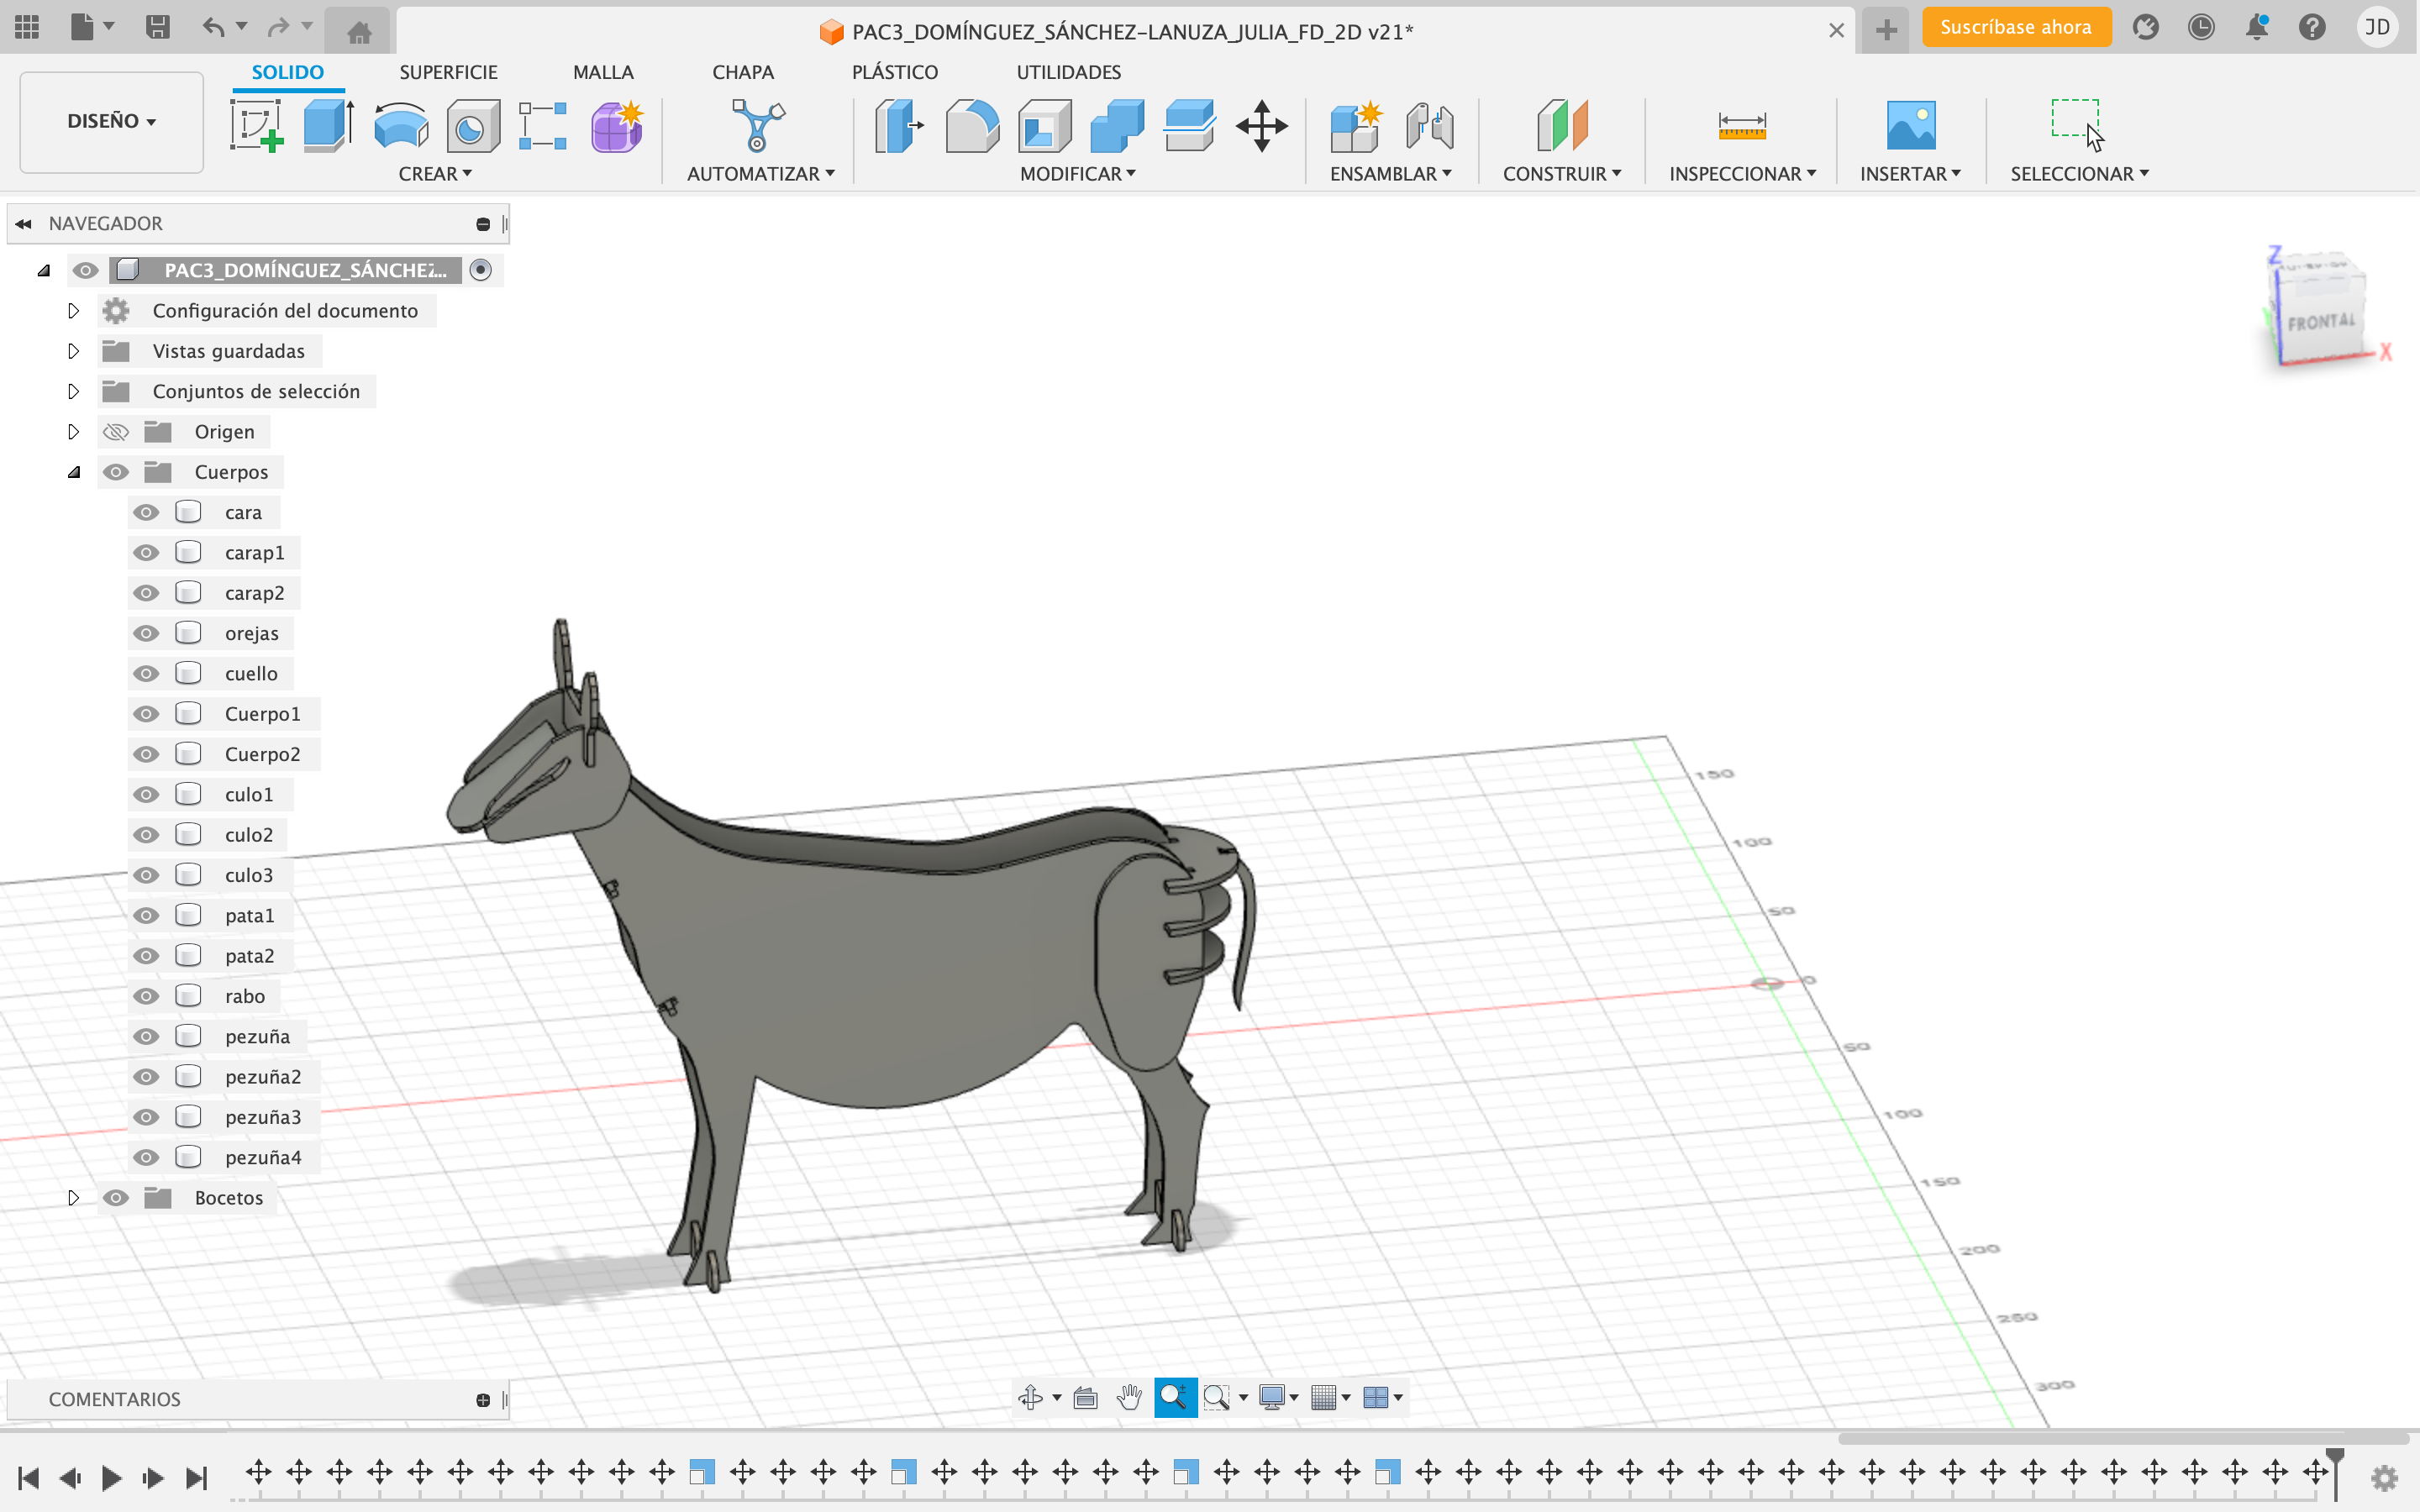Select the Hole tool
The image size is (2420, 1512).
473,126
